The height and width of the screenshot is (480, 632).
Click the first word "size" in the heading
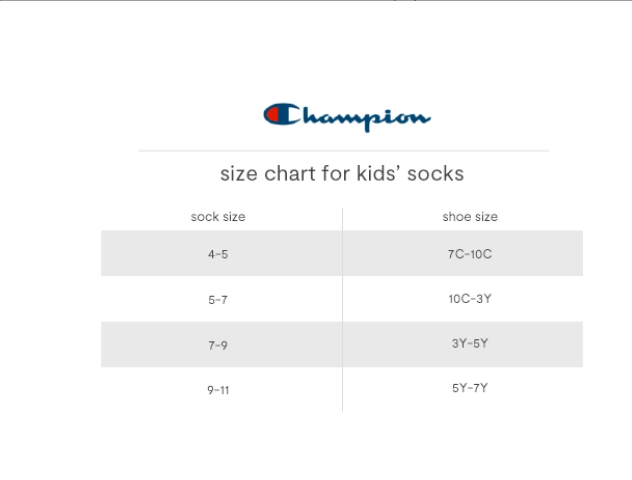click(238, 174)
